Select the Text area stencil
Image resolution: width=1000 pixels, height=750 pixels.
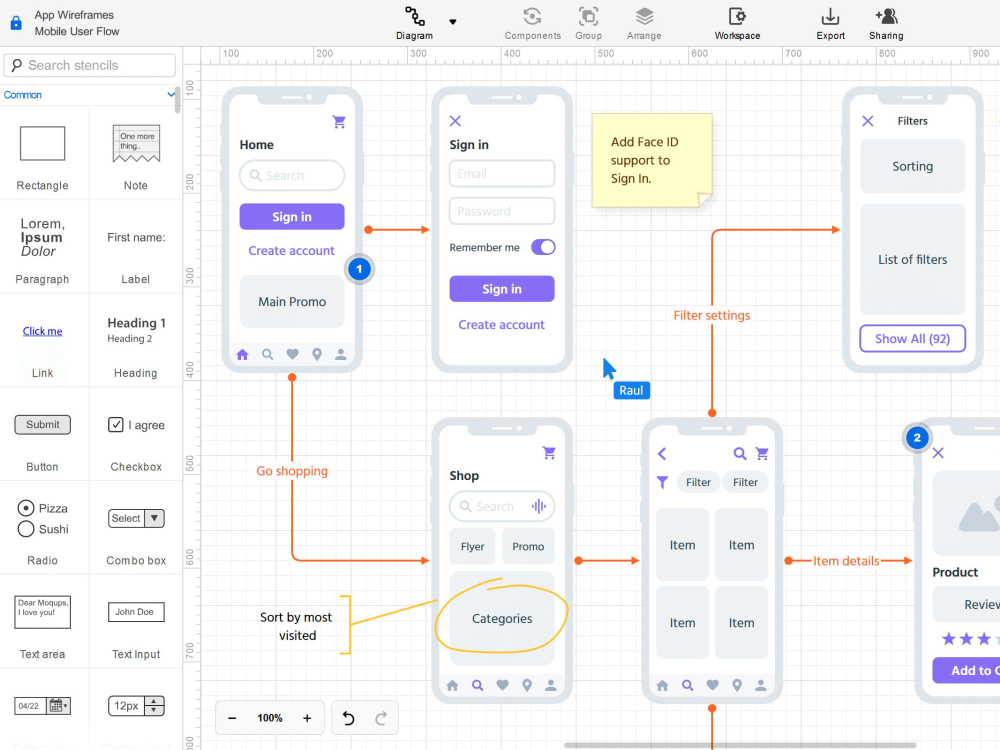coord(42,612)
